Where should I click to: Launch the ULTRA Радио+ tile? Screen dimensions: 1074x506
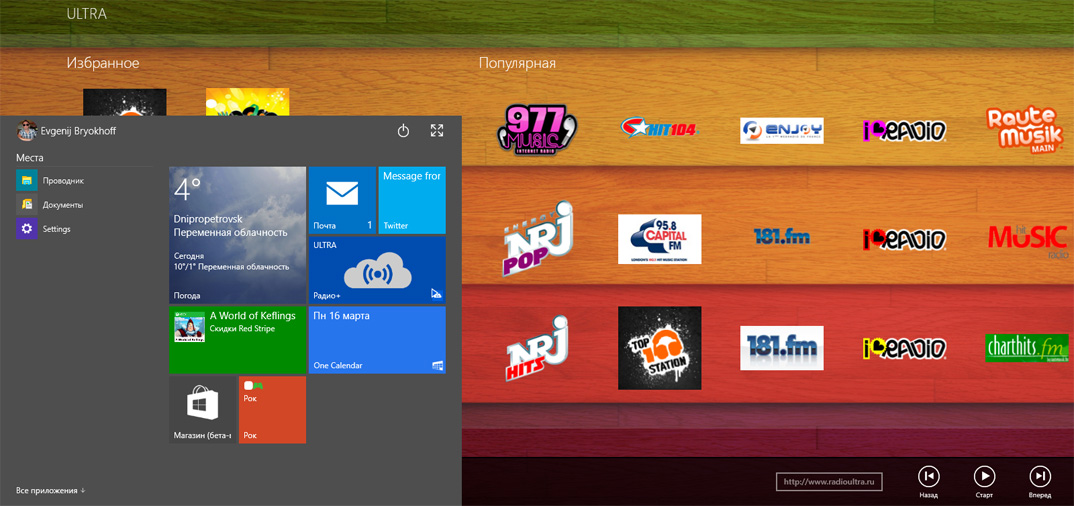(x=377, y=270)
